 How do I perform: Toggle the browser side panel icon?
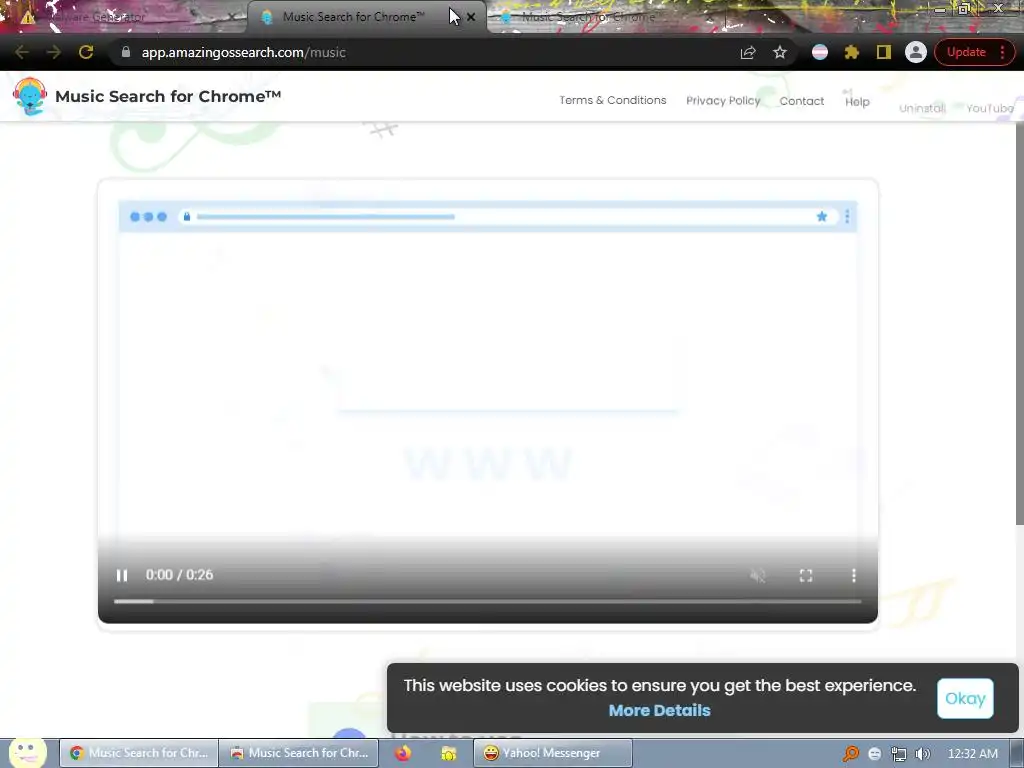tap(884, 52)
